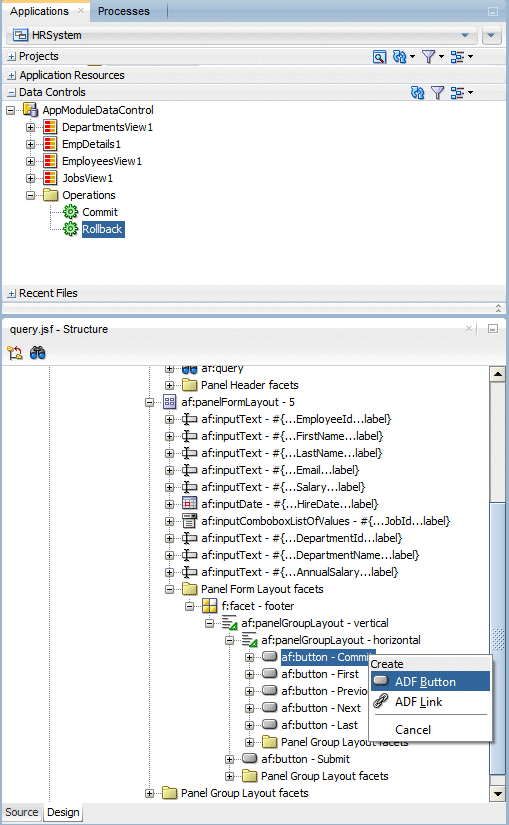Click the binoculars find icon in Structure
Viewport: 509px width, 825px height.
pos(37,353)
